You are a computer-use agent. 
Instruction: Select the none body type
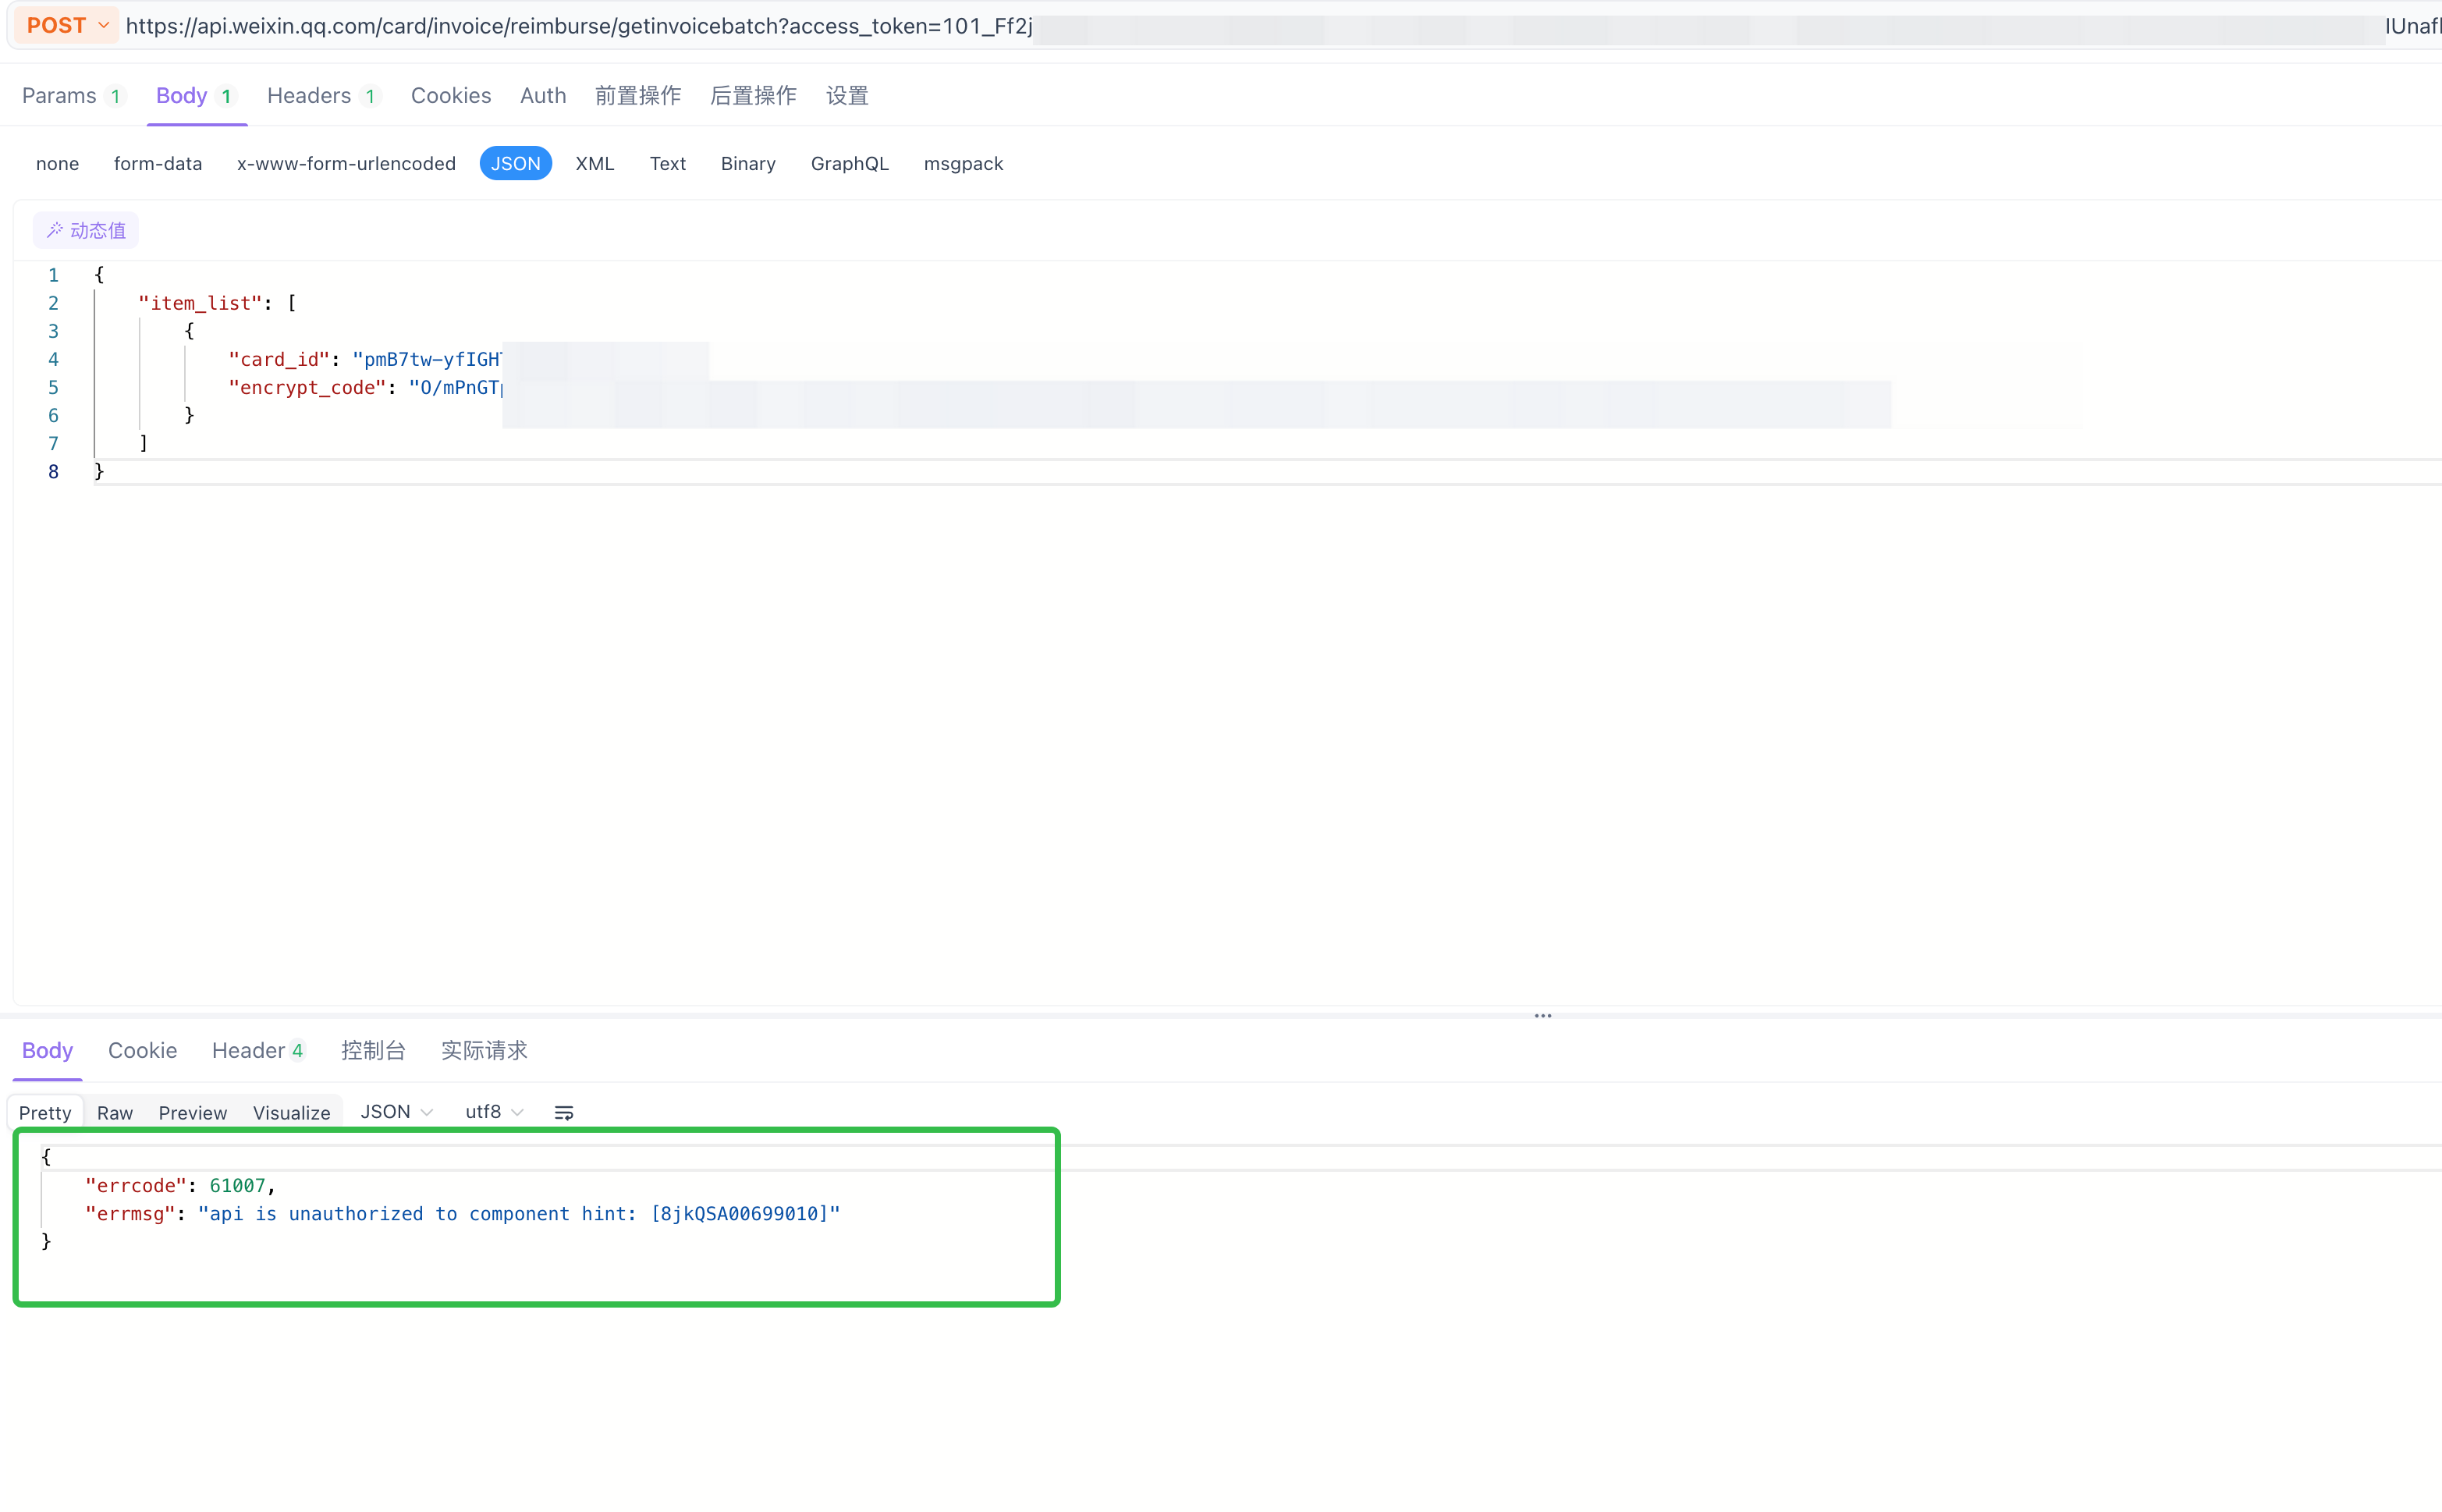coord(57,163)
